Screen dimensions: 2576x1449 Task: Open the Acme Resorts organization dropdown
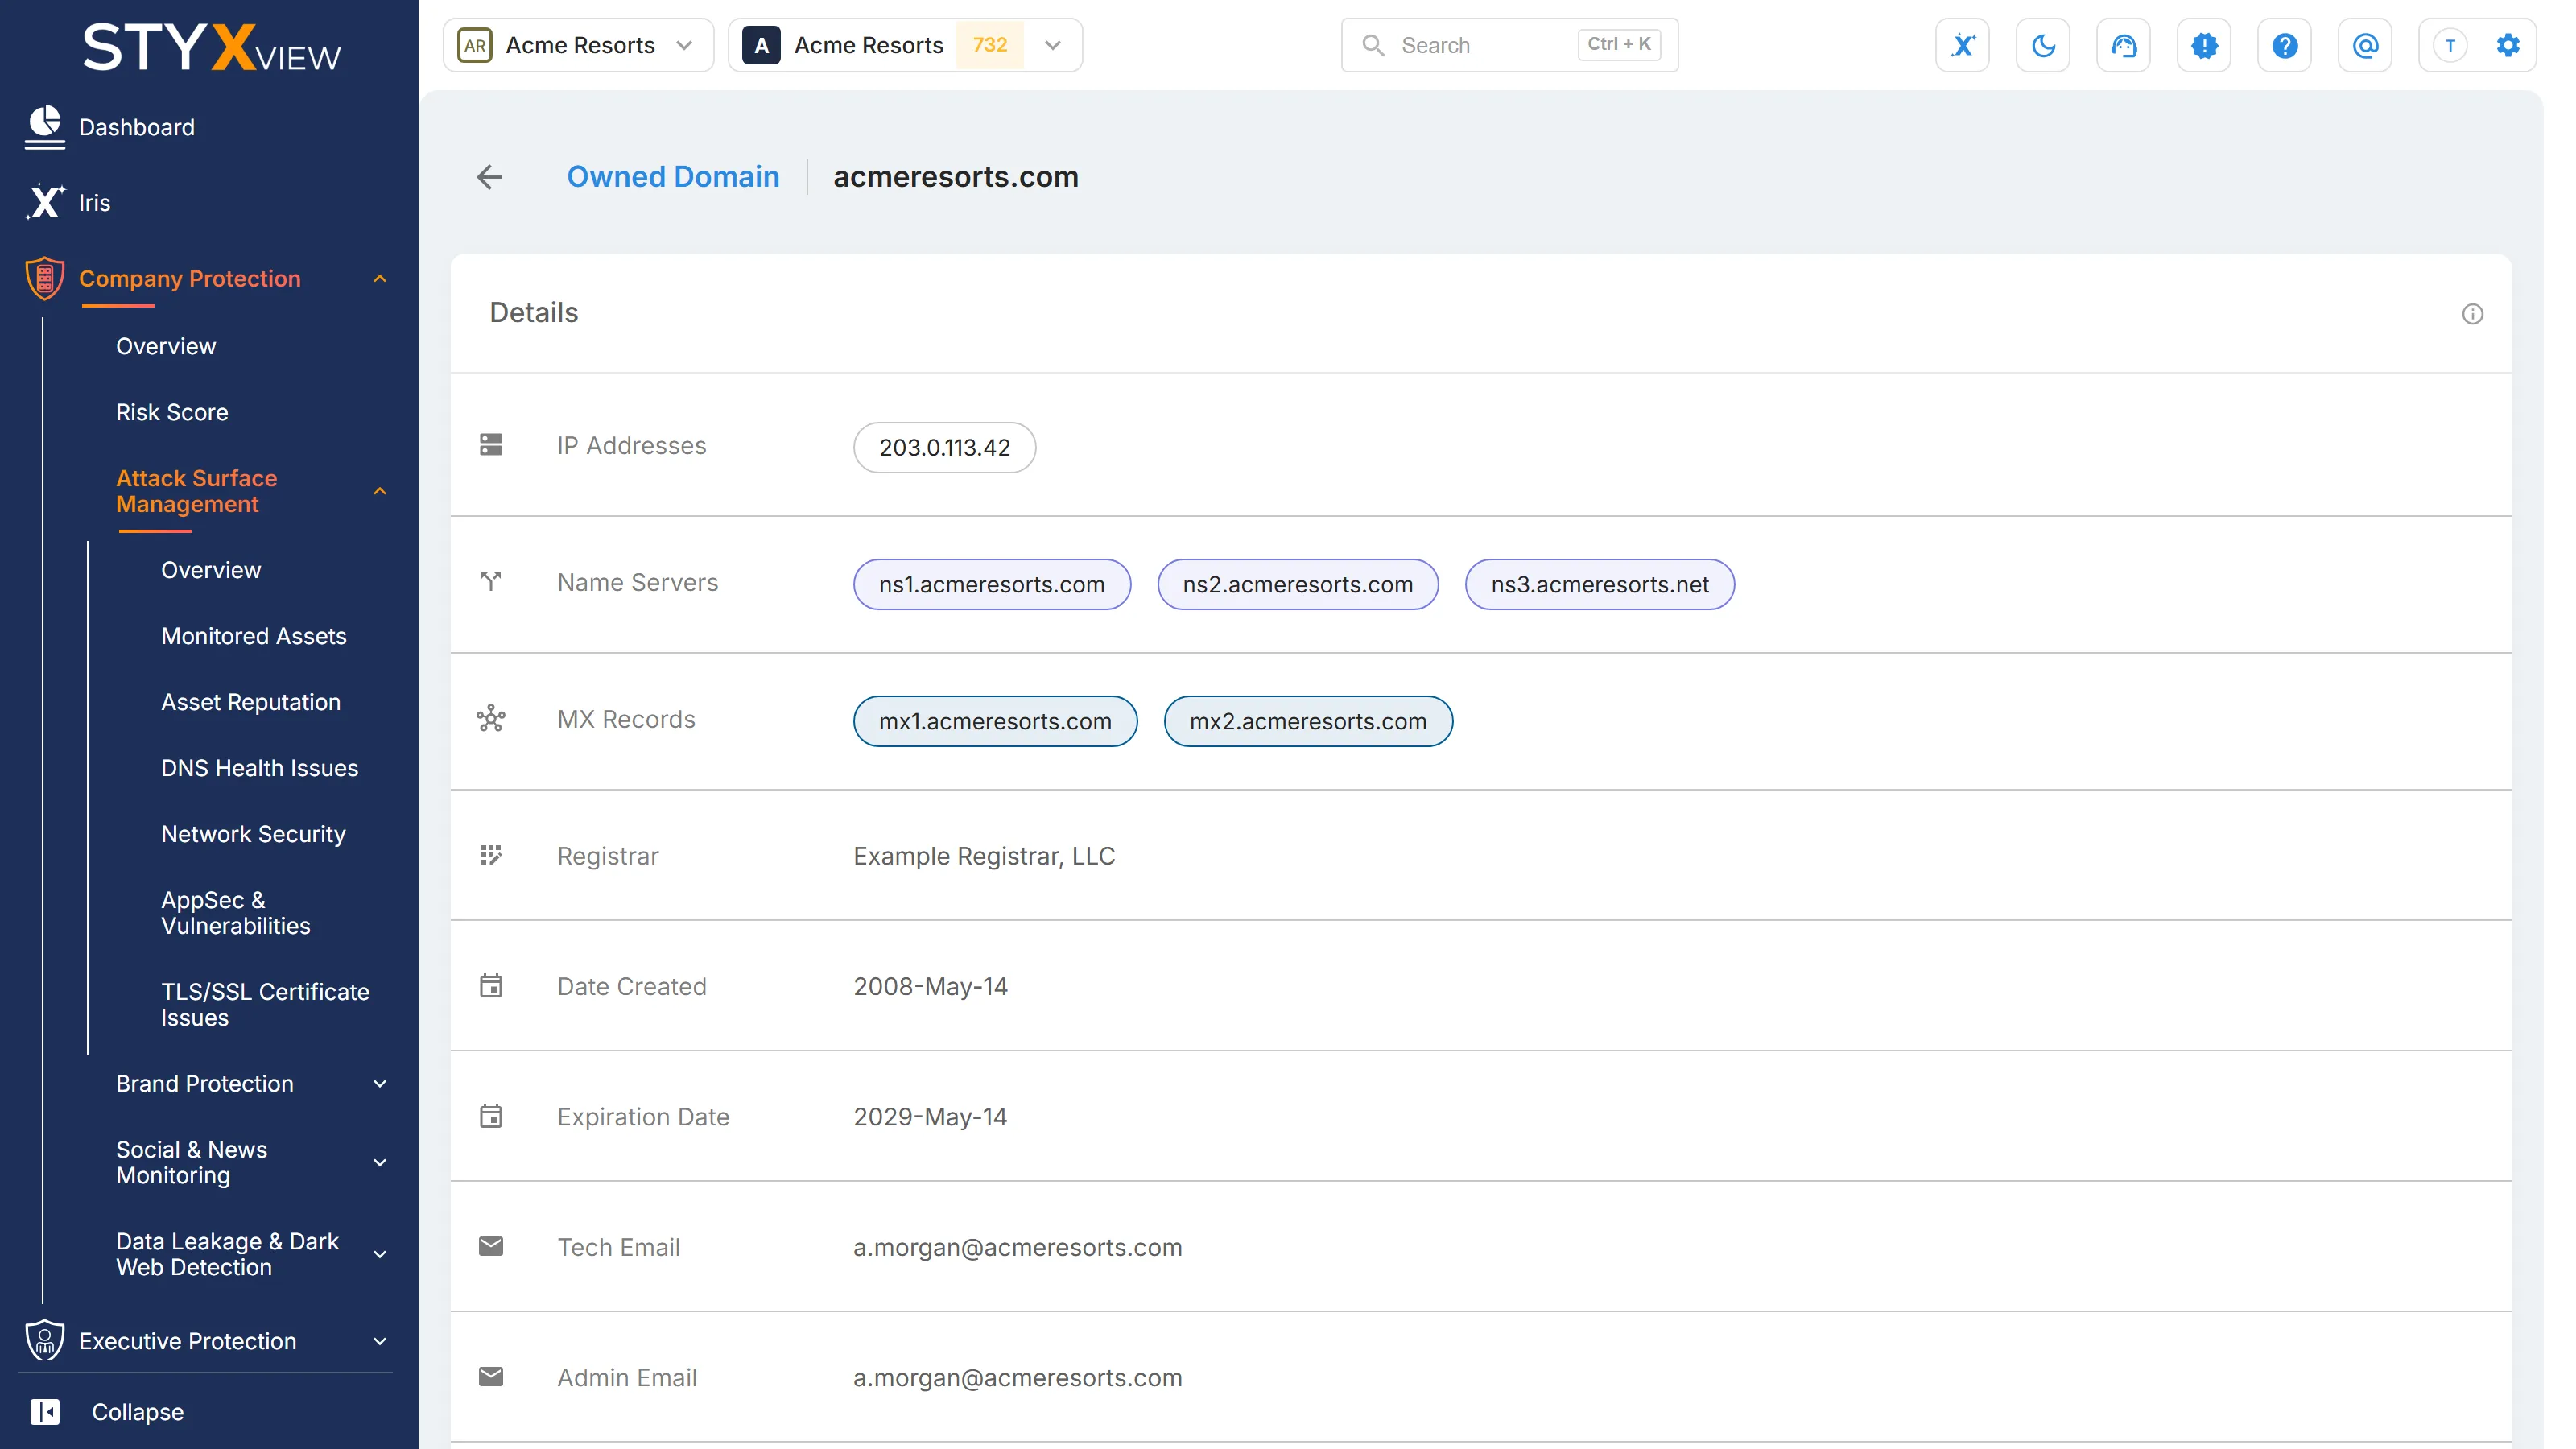coord(578,45)
